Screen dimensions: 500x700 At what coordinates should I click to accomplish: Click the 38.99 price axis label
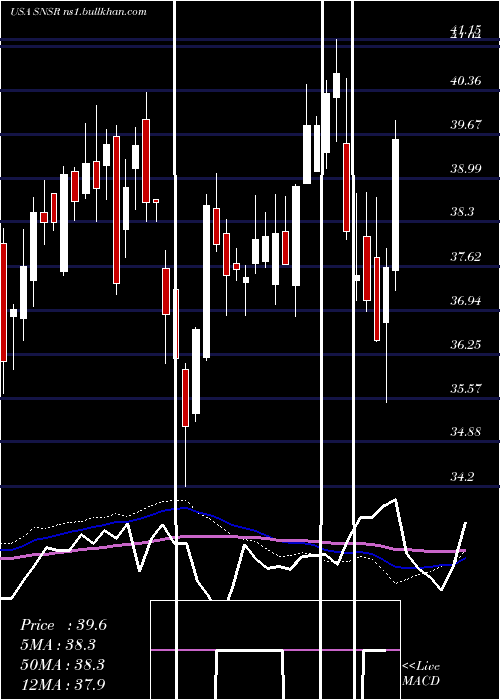pos(466,168)
